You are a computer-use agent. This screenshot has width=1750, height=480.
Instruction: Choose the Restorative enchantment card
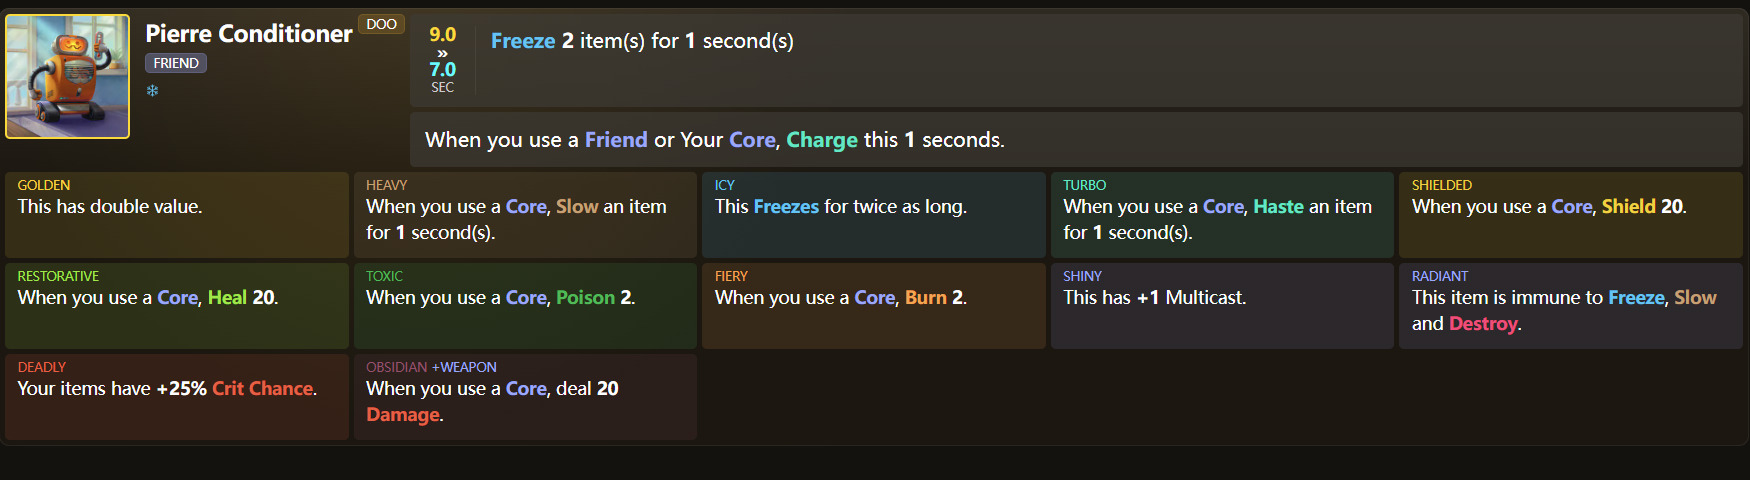(x=177, y=306)
